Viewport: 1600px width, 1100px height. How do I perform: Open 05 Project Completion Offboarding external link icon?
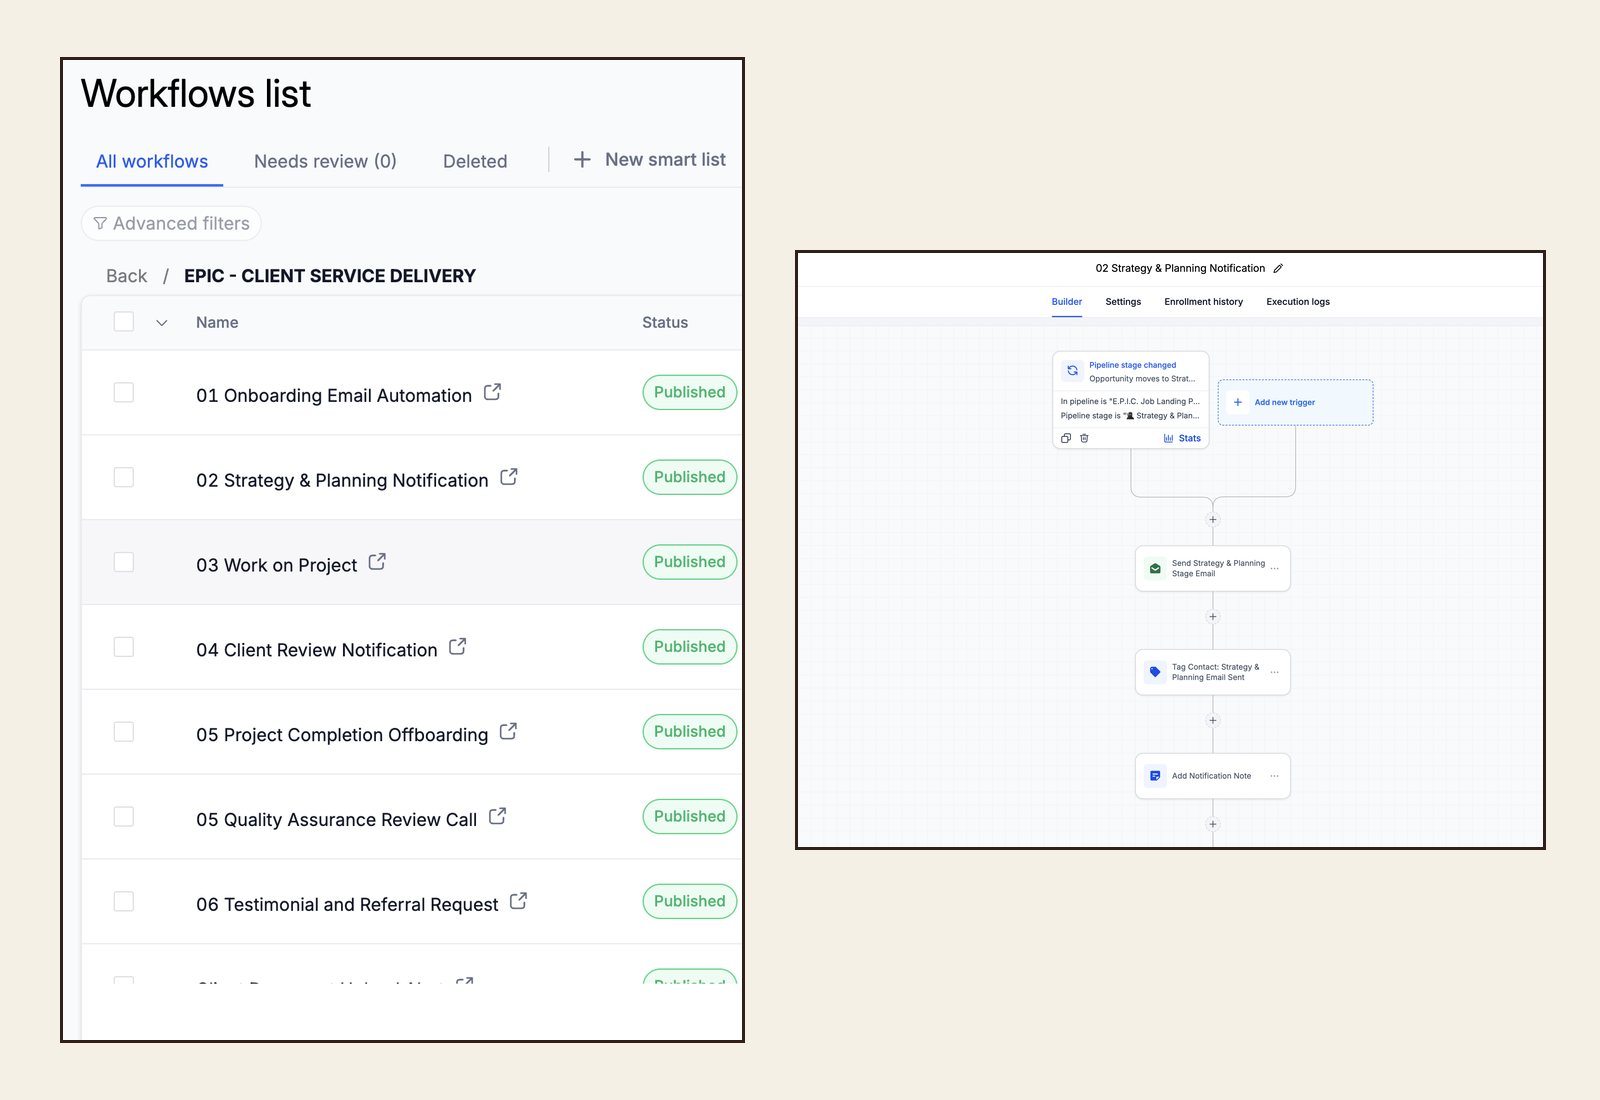(509, 732)
